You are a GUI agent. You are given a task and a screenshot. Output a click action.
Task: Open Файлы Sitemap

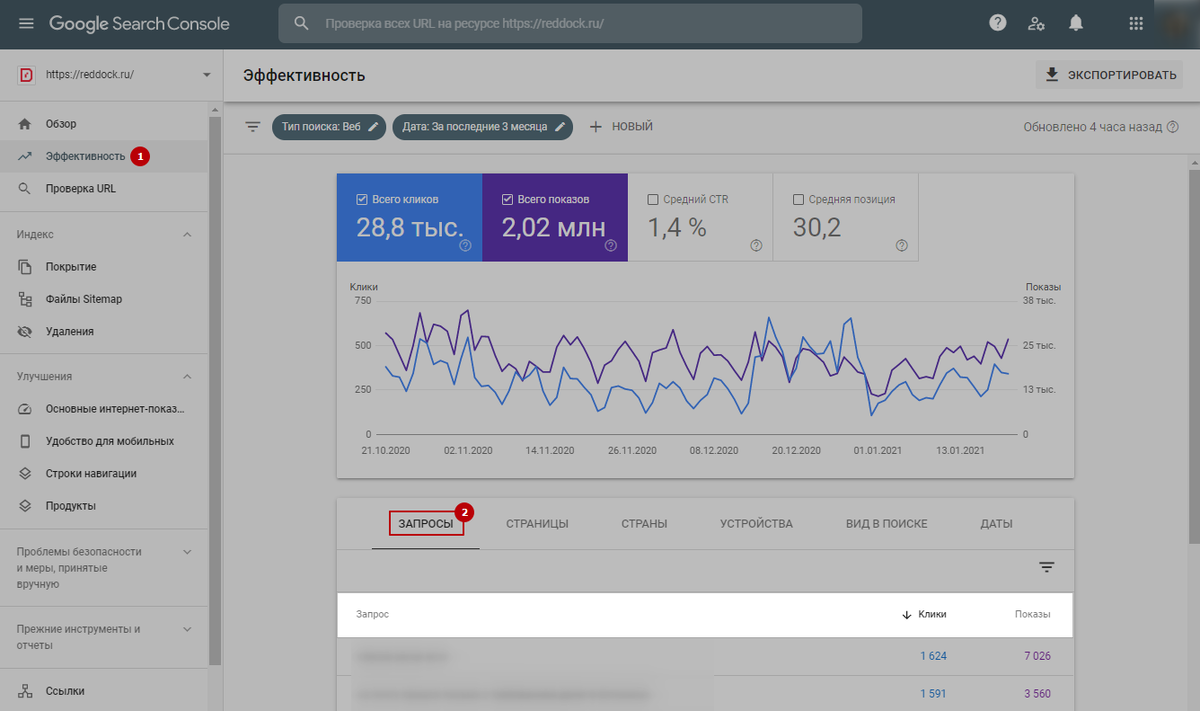pos(104,299)
